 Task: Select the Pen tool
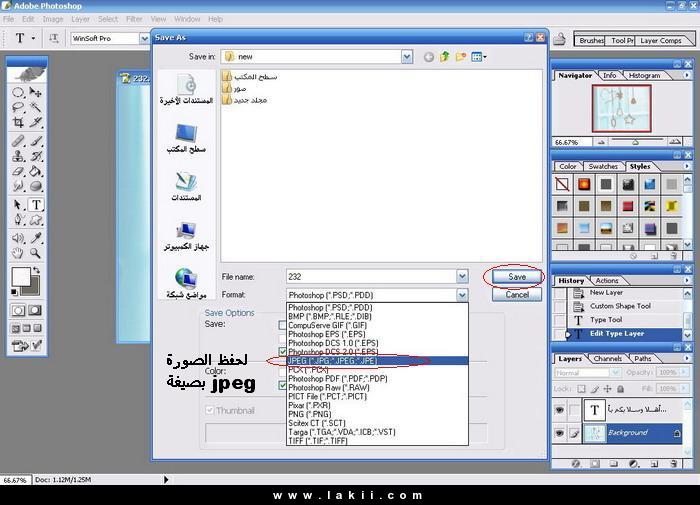pos(18,219)
